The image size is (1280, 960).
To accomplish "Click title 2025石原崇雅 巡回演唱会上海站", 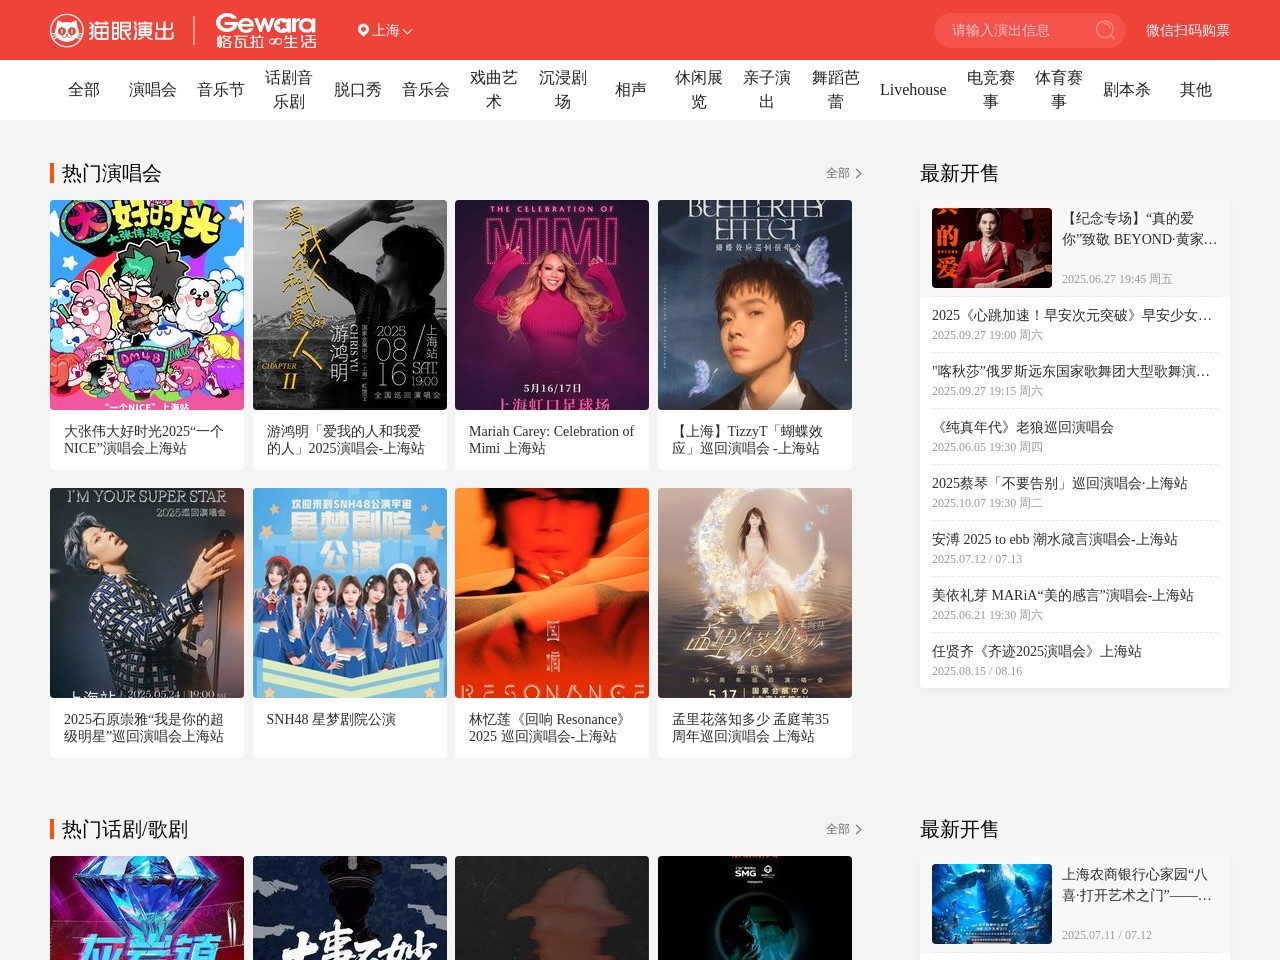I will [x=144, y=728].
